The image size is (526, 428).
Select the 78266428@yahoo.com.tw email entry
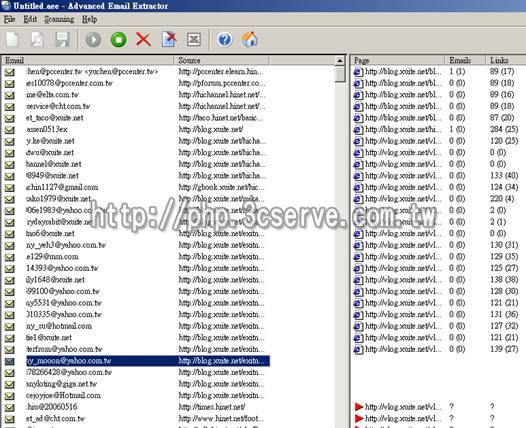(69, 373)
